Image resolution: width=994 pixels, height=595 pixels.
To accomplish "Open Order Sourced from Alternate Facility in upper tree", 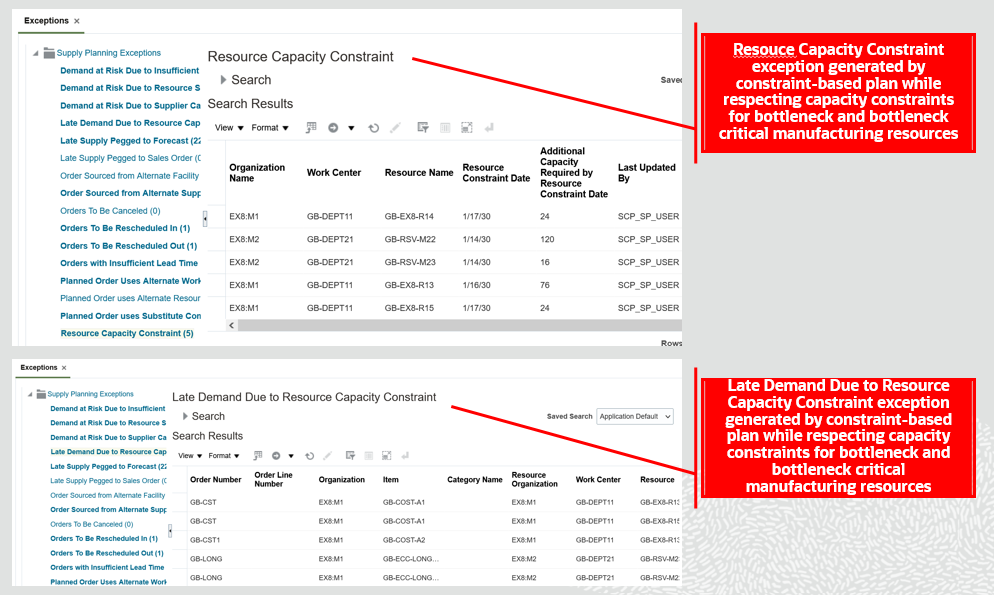I will [x=129, y=176].
